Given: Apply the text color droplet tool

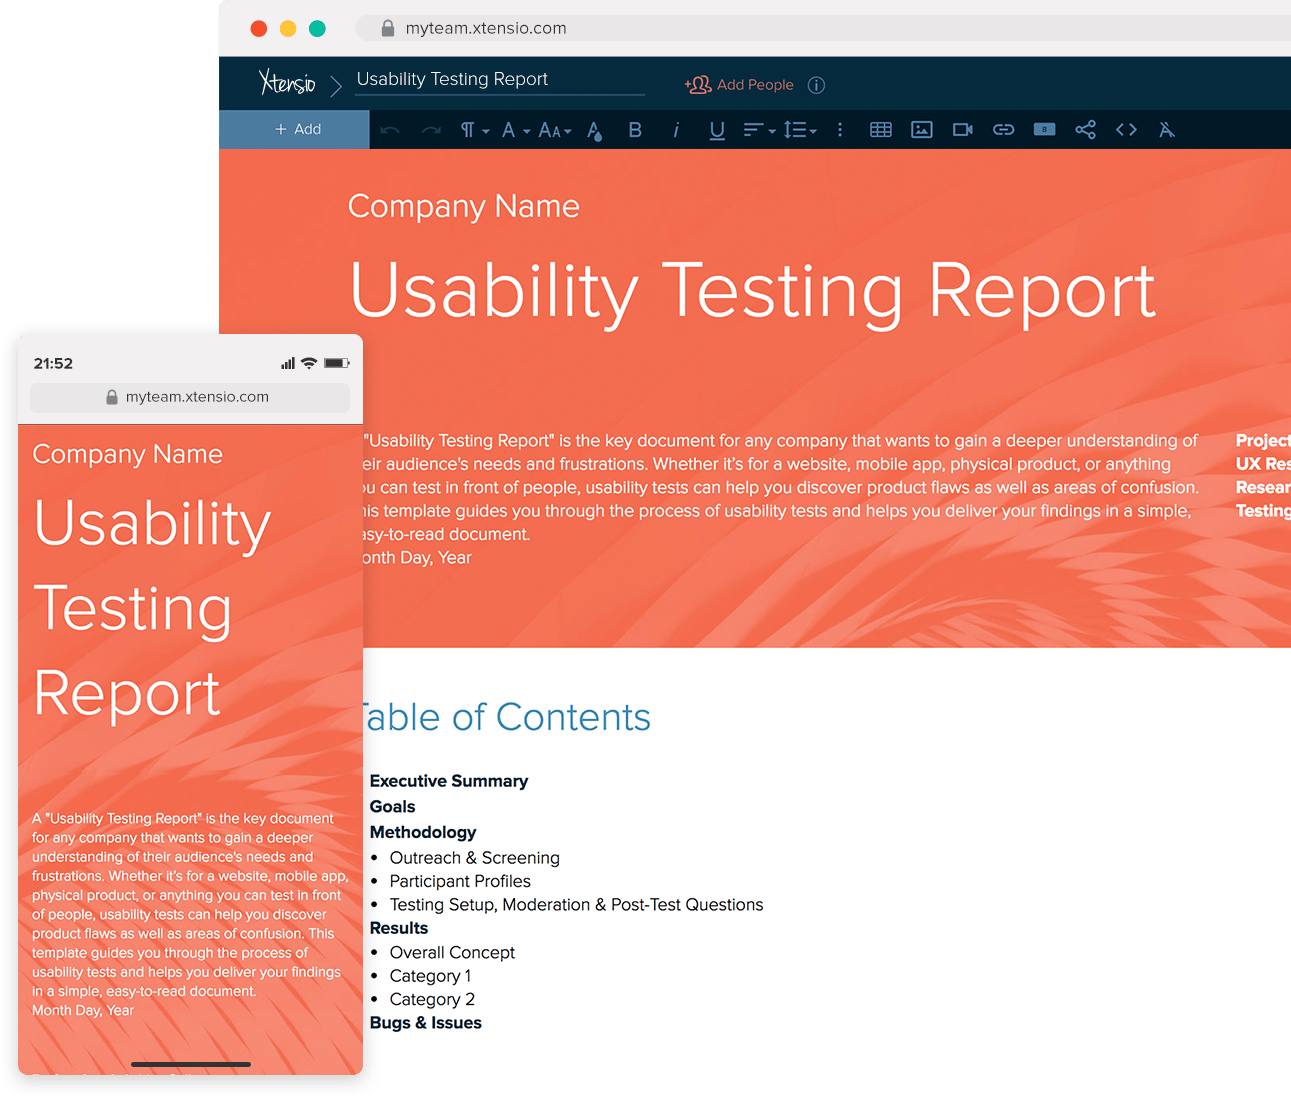Looking at the screenshot, I should coord(594,129).
